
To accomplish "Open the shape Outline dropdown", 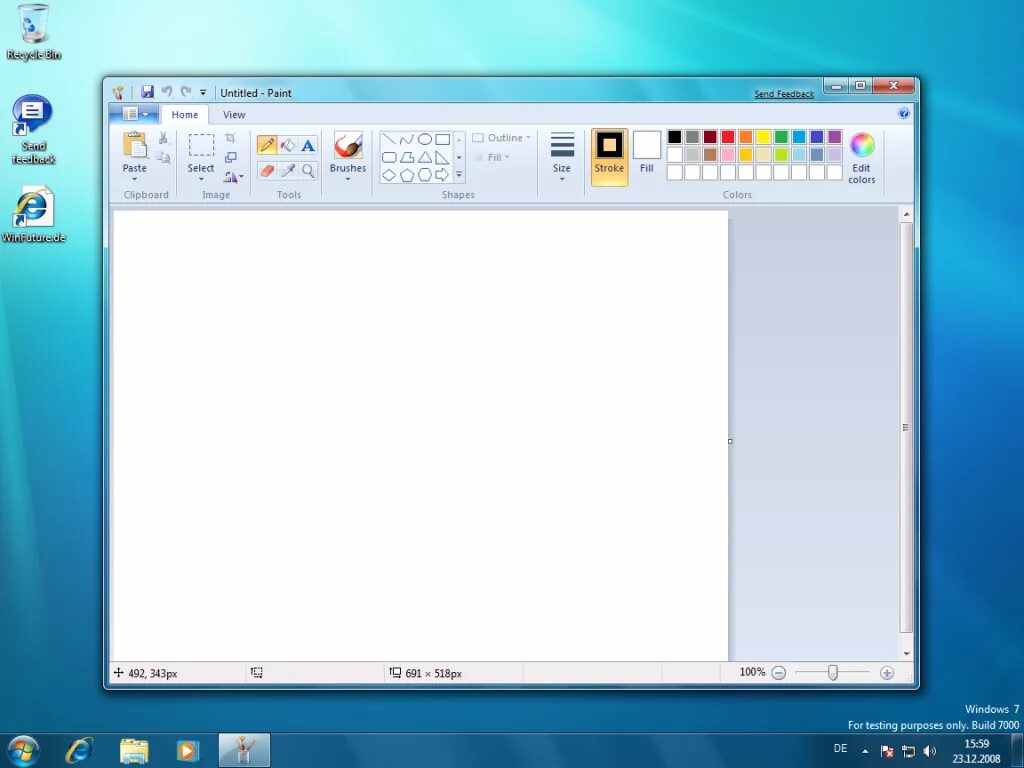I will 502,138.
